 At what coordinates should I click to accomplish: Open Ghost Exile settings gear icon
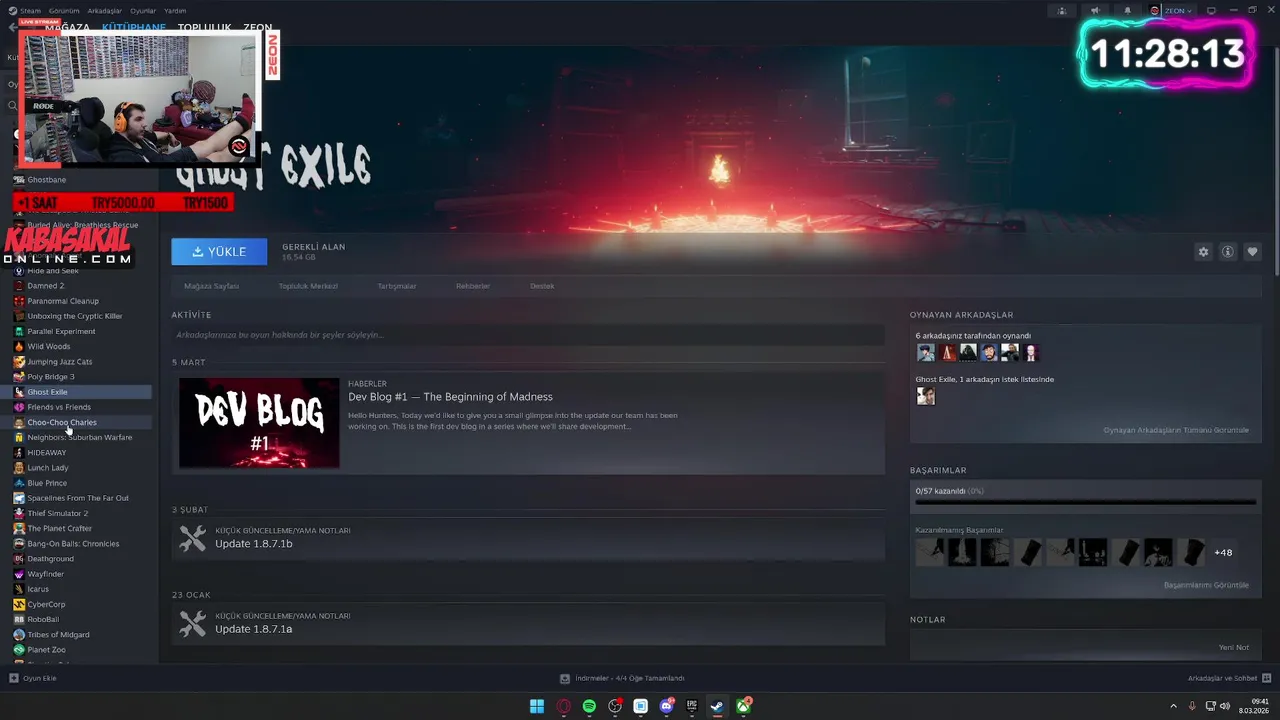pyautogui.click(x=1203, y=252)
